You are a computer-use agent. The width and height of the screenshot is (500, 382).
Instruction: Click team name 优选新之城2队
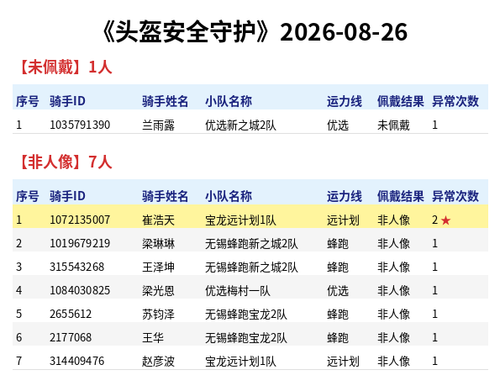tap(241, 125)
